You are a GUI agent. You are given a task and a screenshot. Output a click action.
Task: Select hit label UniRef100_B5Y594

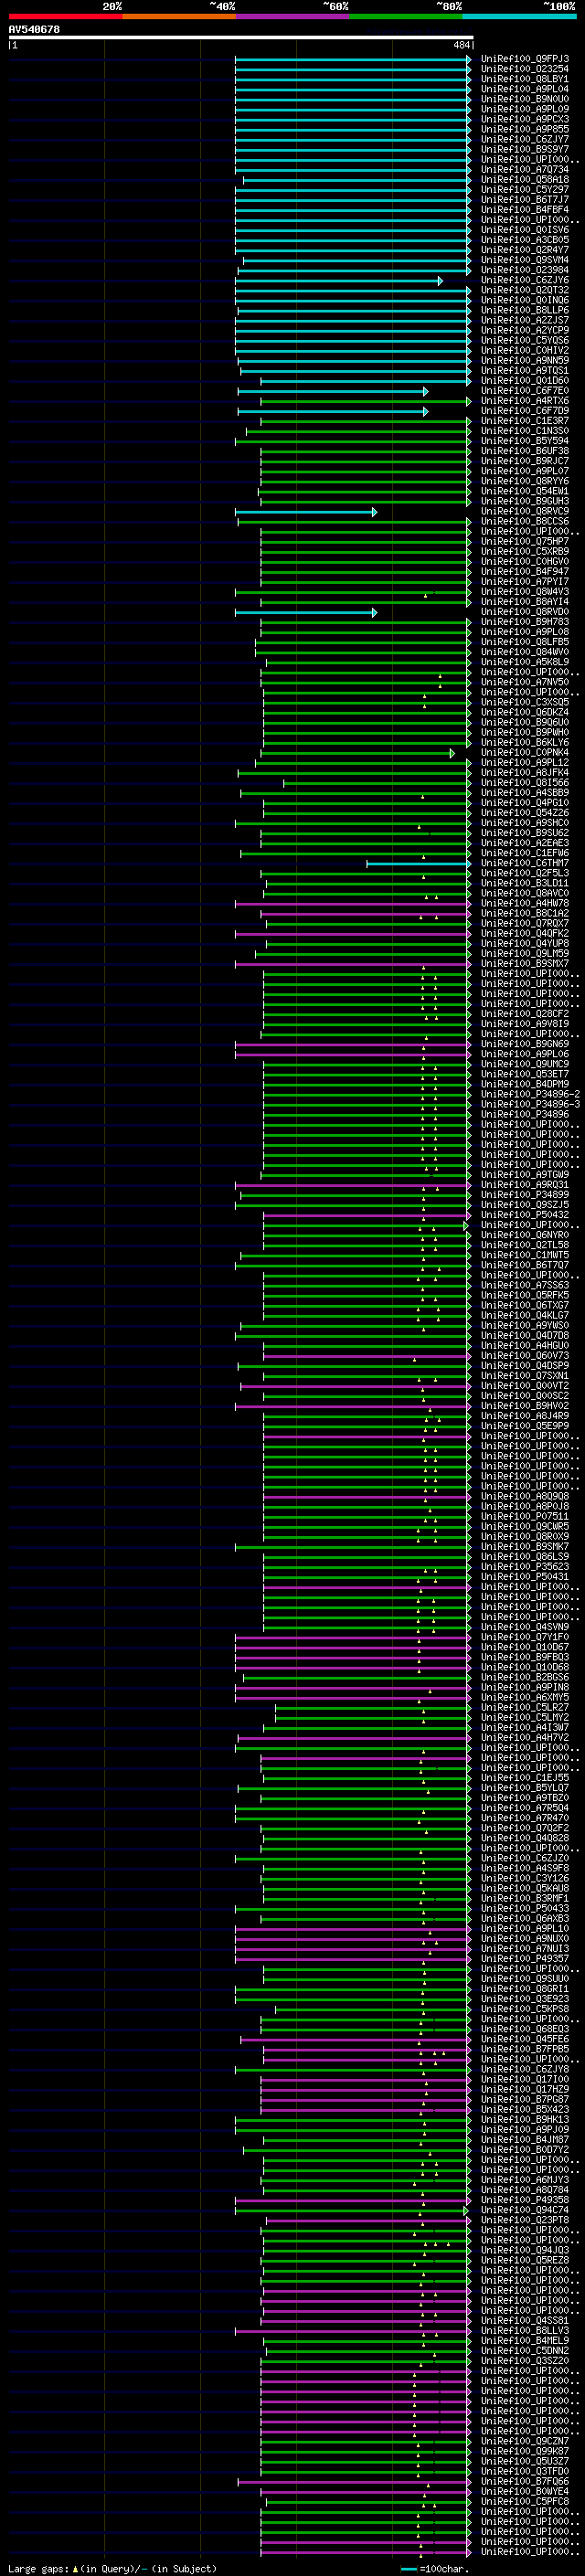[524, 441]
